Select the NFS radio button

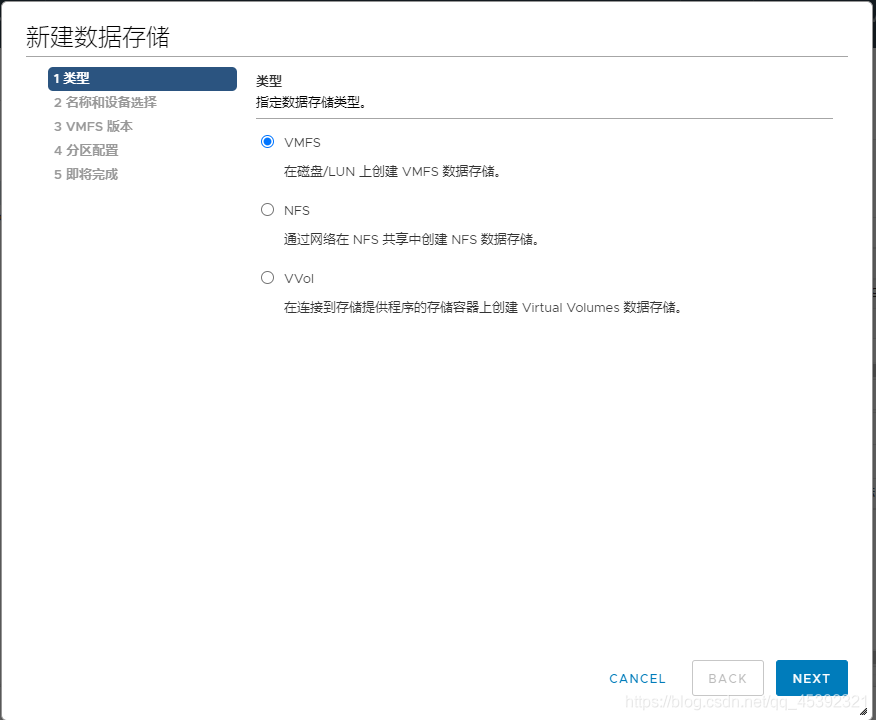268,209
